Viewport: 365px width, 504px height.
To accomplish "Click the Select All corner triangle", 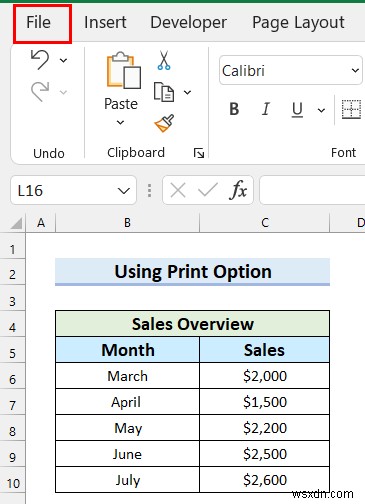I will pyautogui.click(x=15, y=223).
